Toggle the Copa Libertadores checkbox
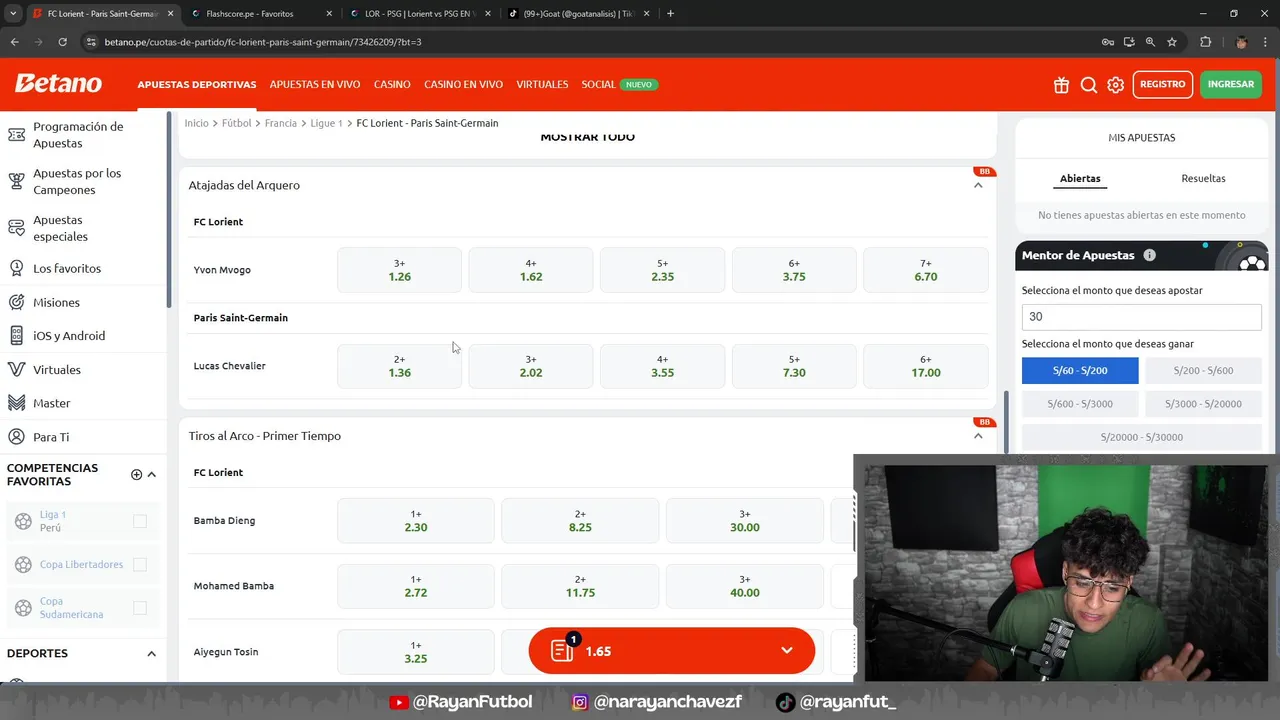The height and width of the screenshot is (720, 1280). click(140, 565)
